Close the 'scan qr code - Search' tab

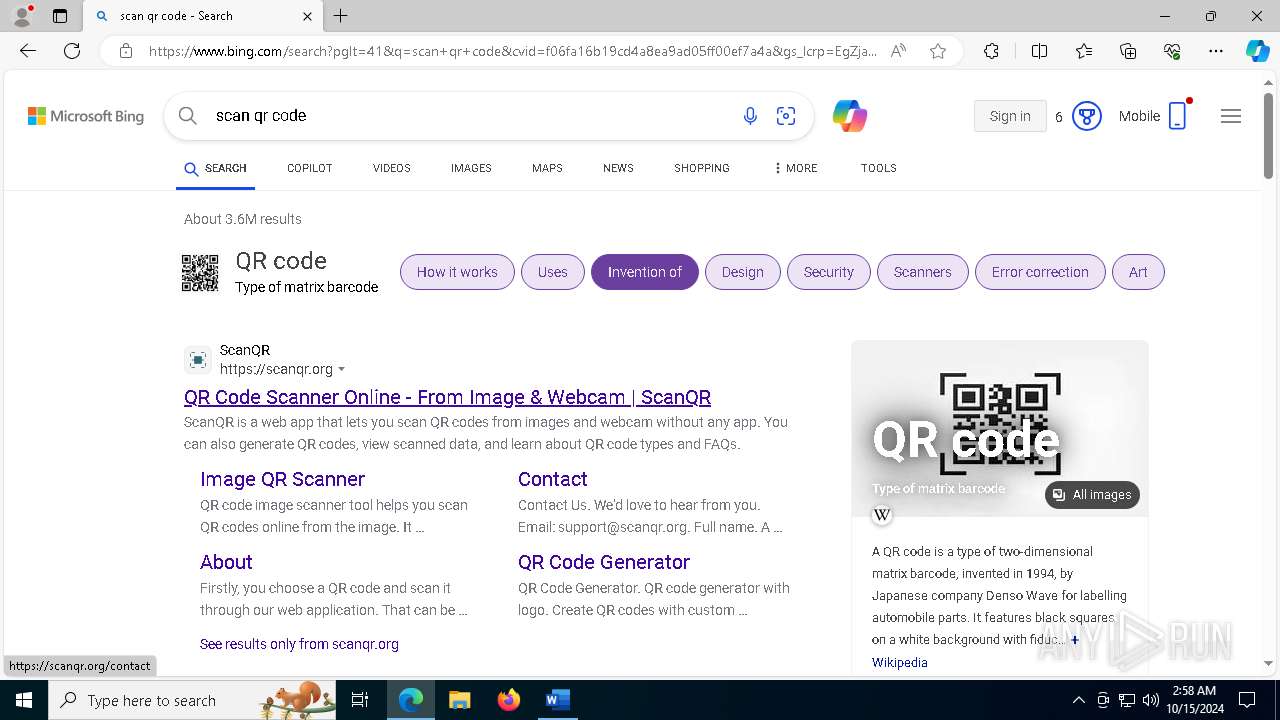pyautogui.click(x=307, y=16)
